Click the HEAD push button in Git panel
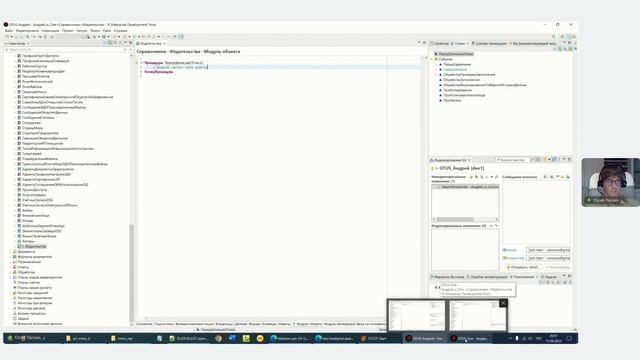Viewport: 640px width, 360px height. pyautogui.click(x=523, y=267)
